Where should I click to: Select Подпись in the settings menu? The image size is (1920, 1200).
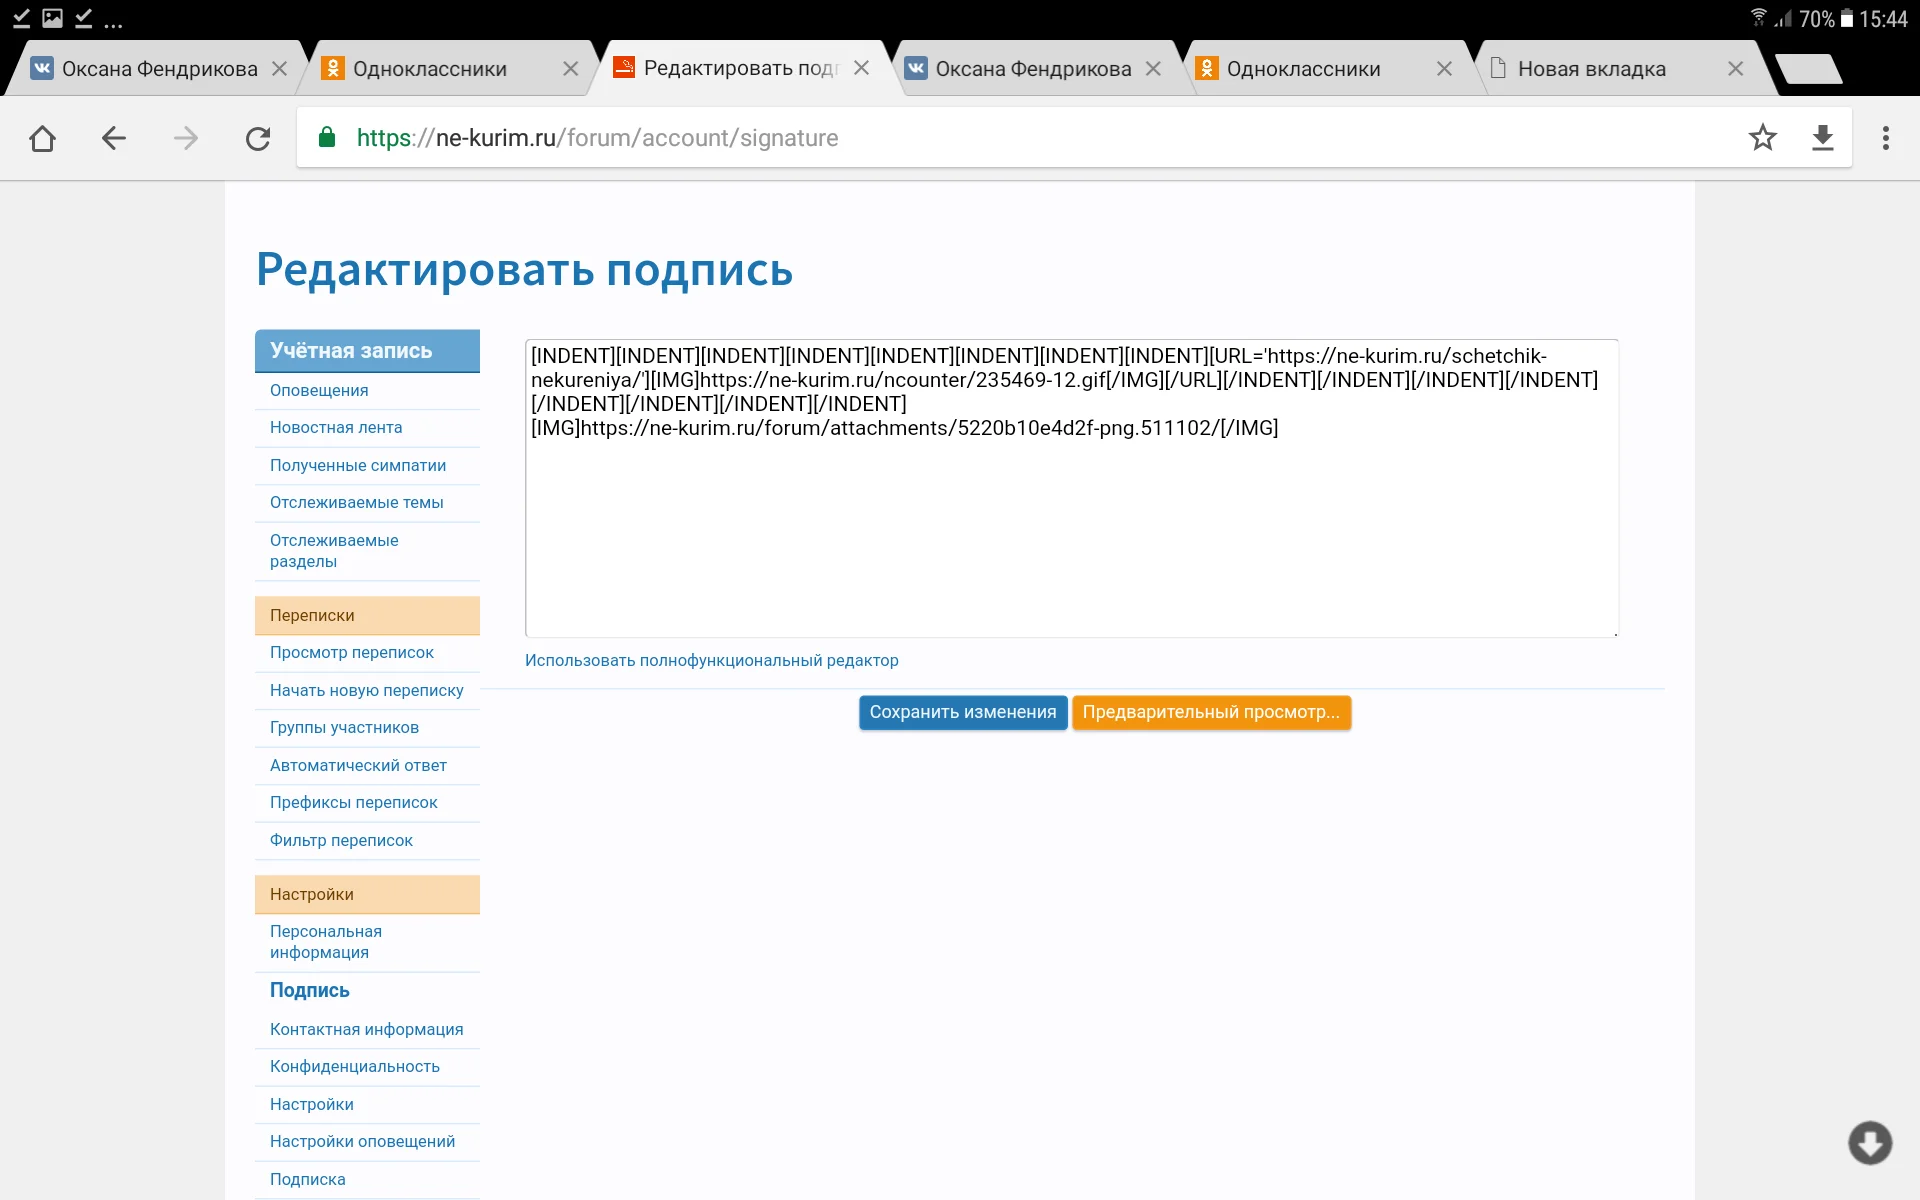pyautogui.click(x=309, y=990)
